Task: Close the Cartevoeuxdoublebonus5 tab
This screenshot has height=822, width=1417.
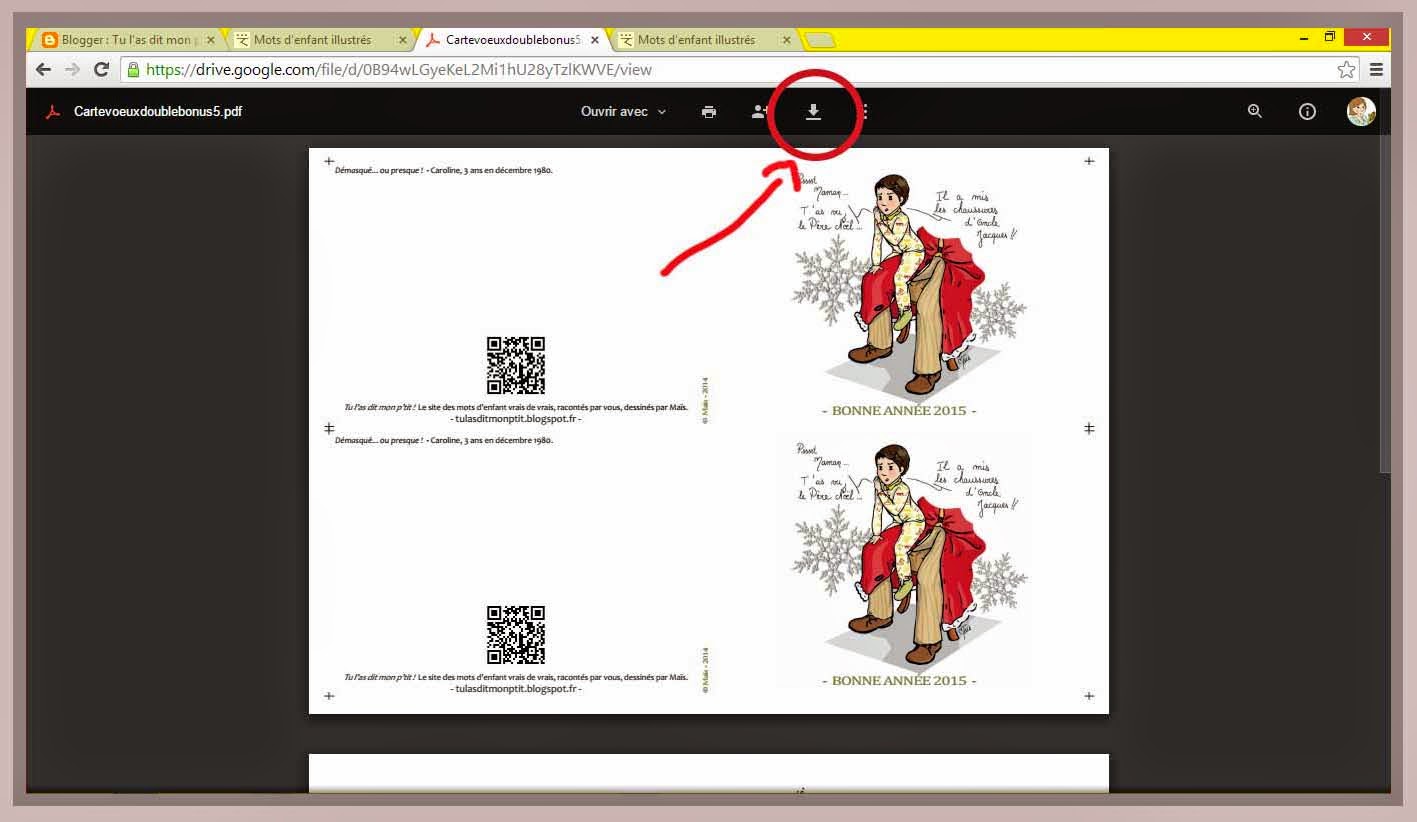Action: pos(595,40)
